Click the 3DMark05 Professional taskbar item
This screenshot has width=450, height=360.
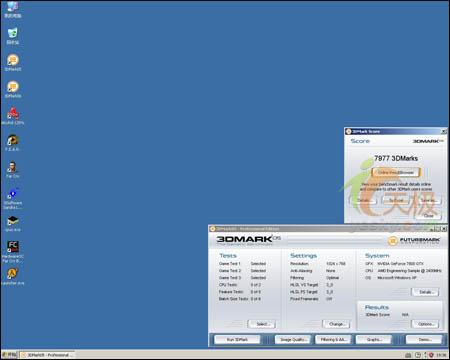pyautogui.click(x=47, y=355)
